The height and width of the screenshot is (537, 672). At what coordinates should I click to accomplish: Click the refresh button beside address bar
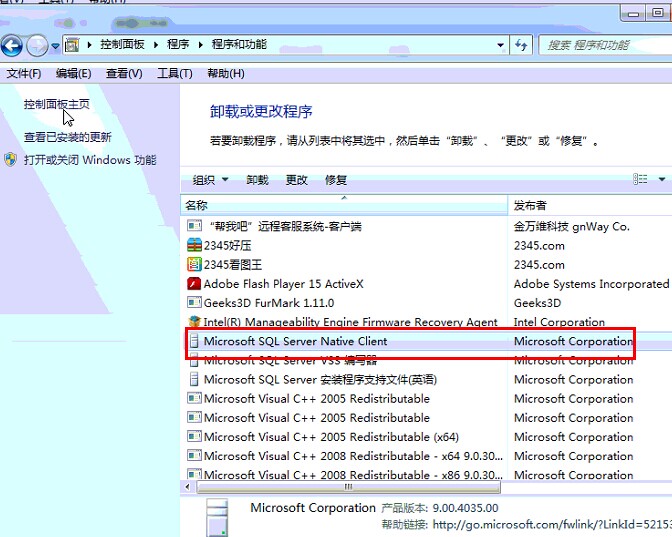pos(521,45)
